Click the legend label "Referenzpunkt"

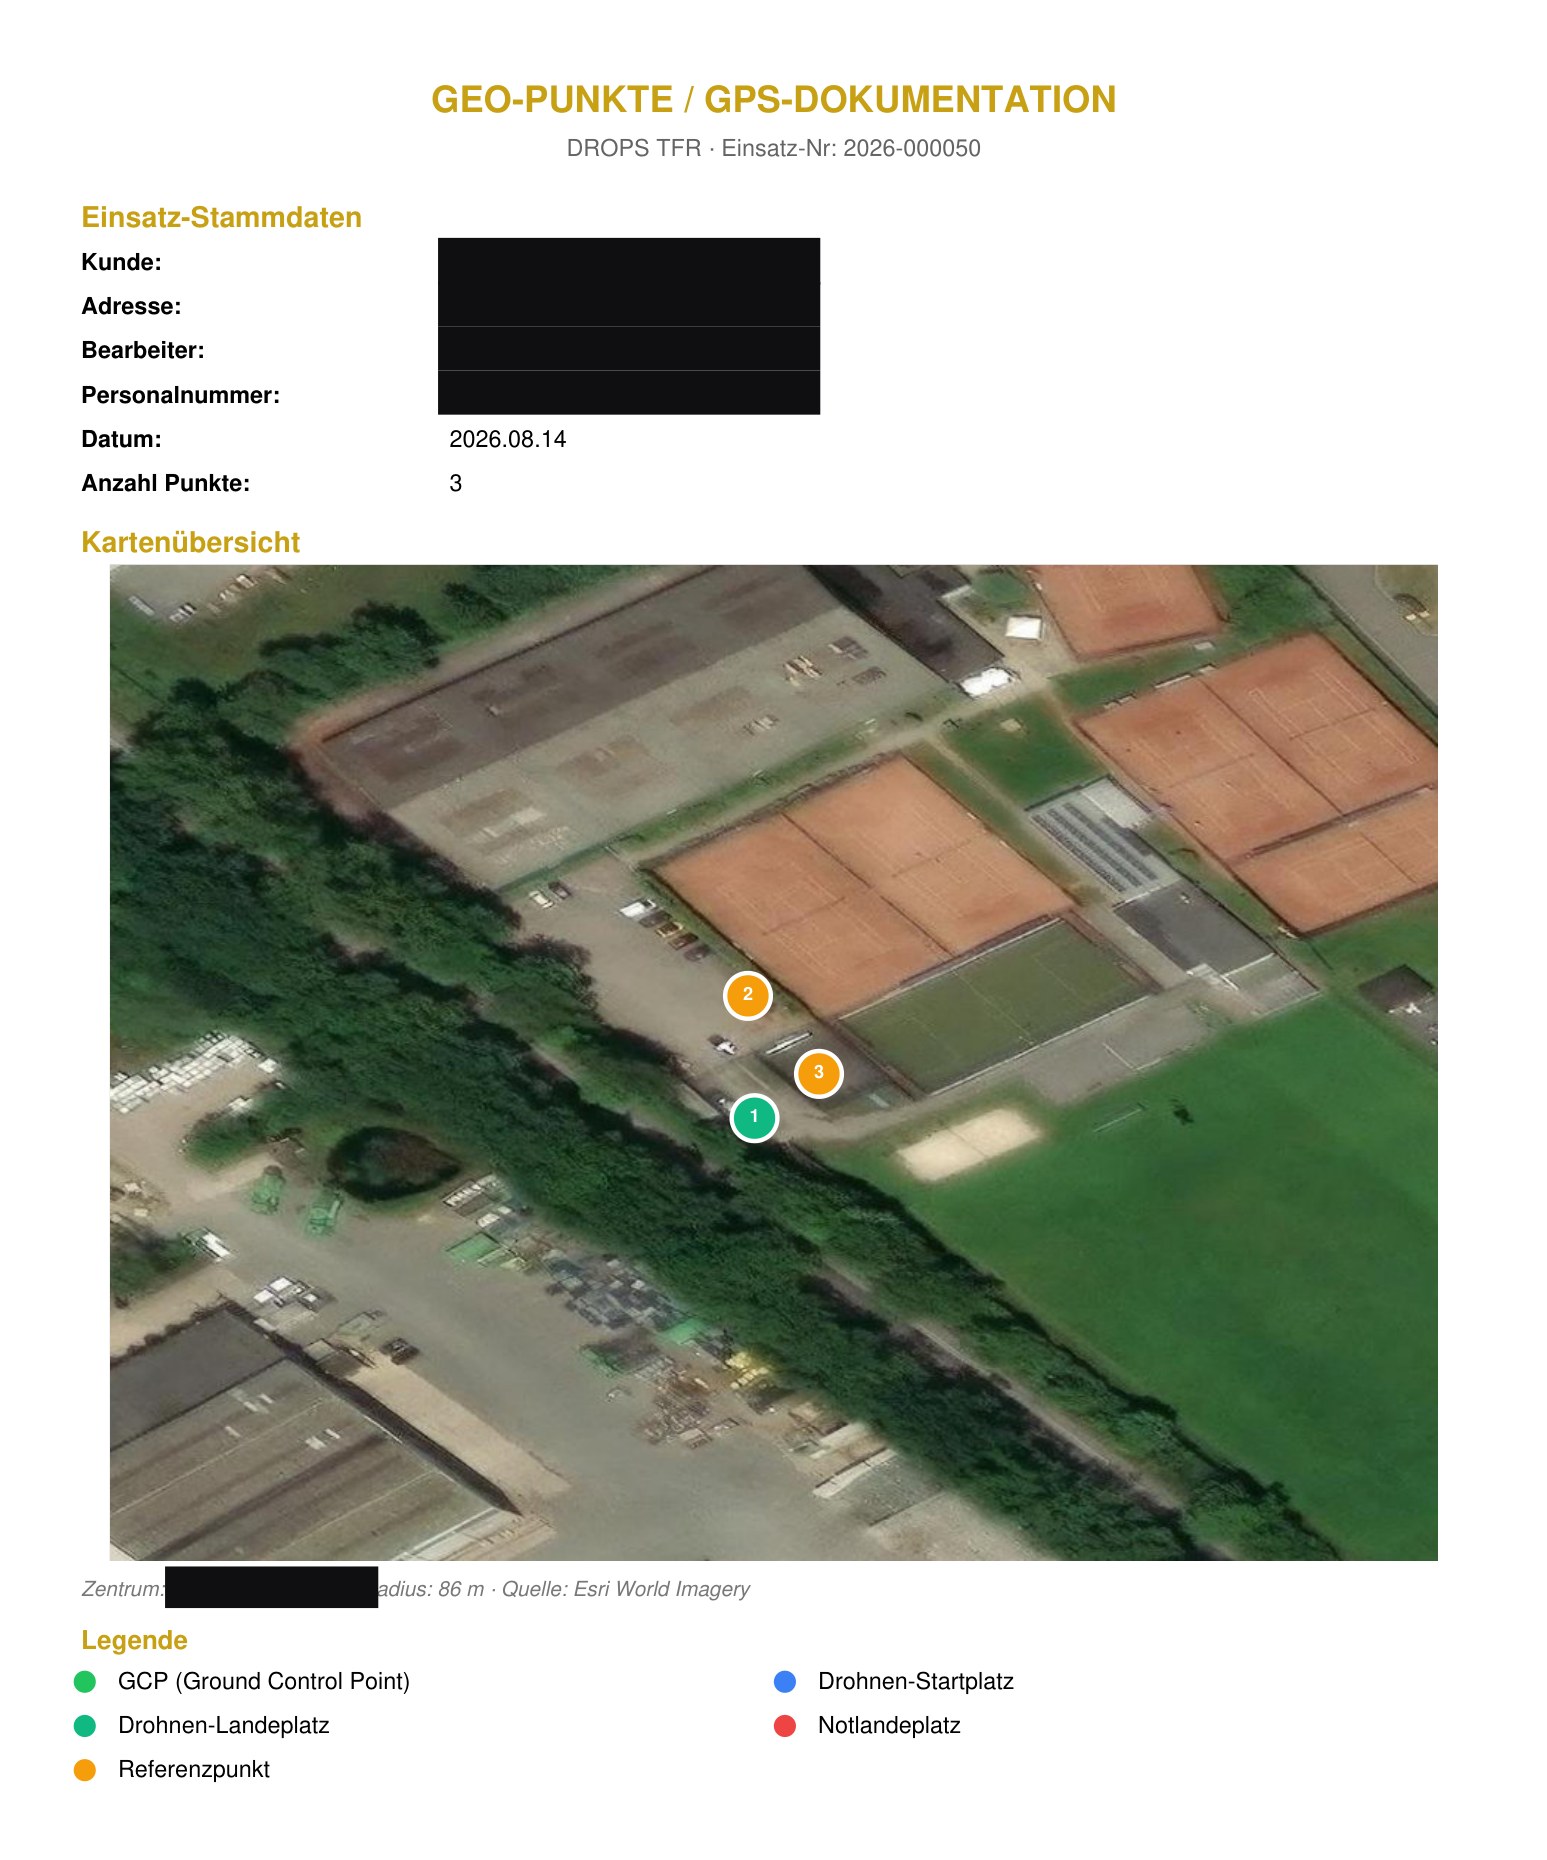click(x=194, y=1770)
